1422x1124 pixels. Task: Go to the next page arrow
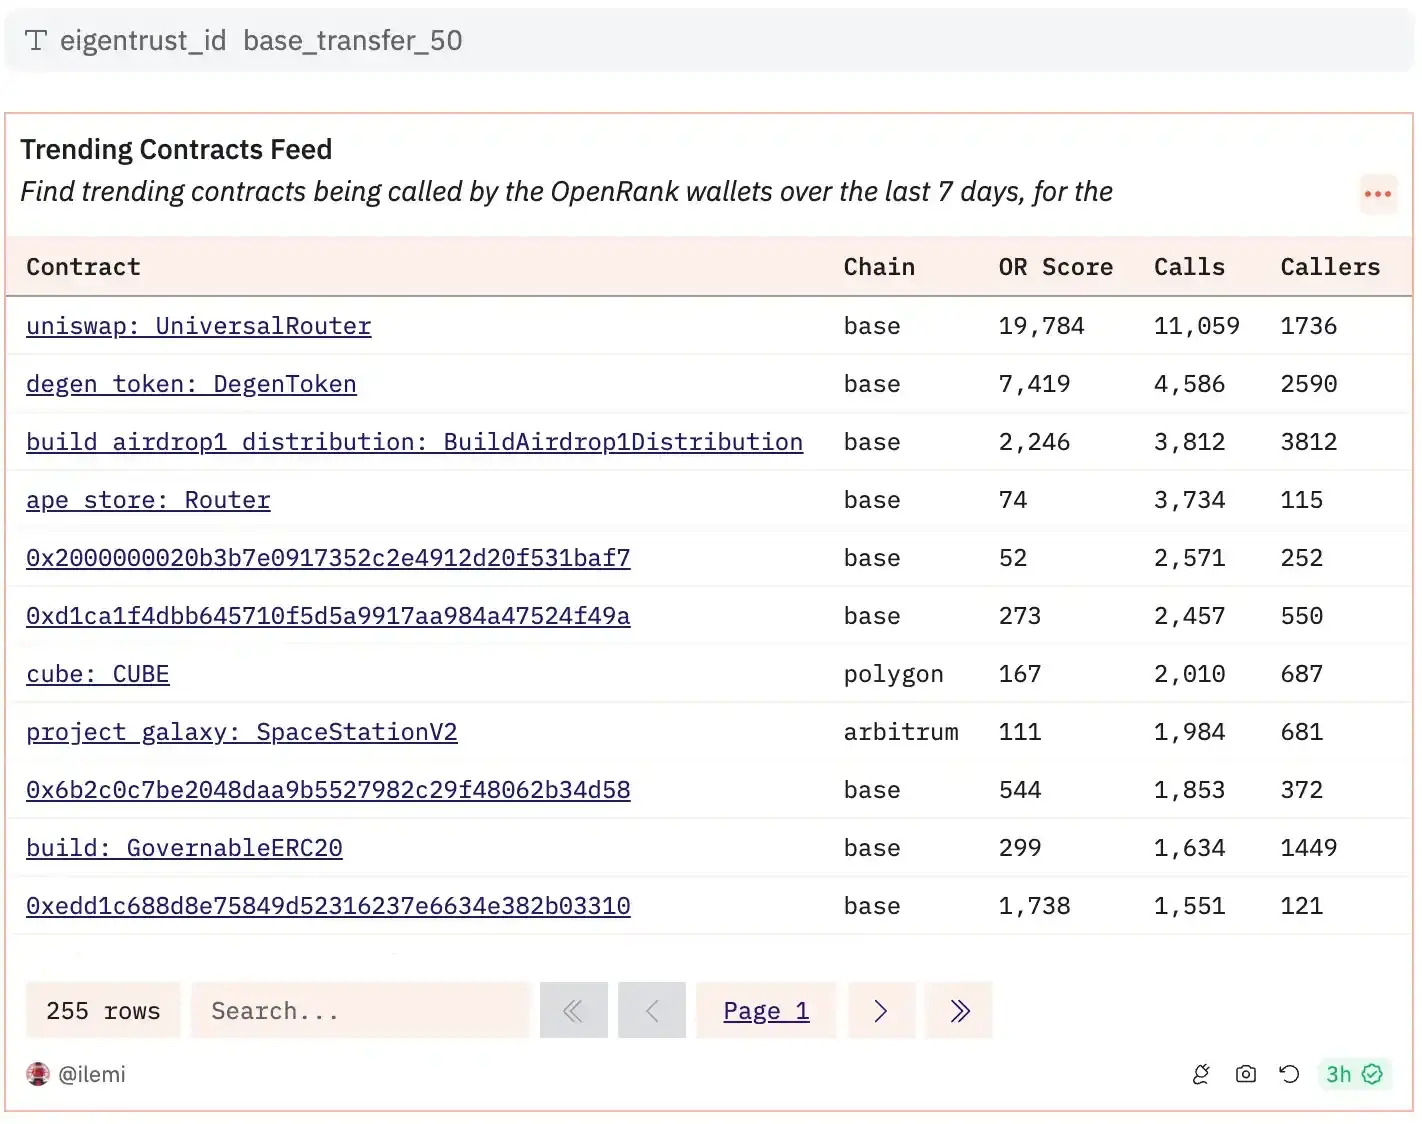(881, 1011)
